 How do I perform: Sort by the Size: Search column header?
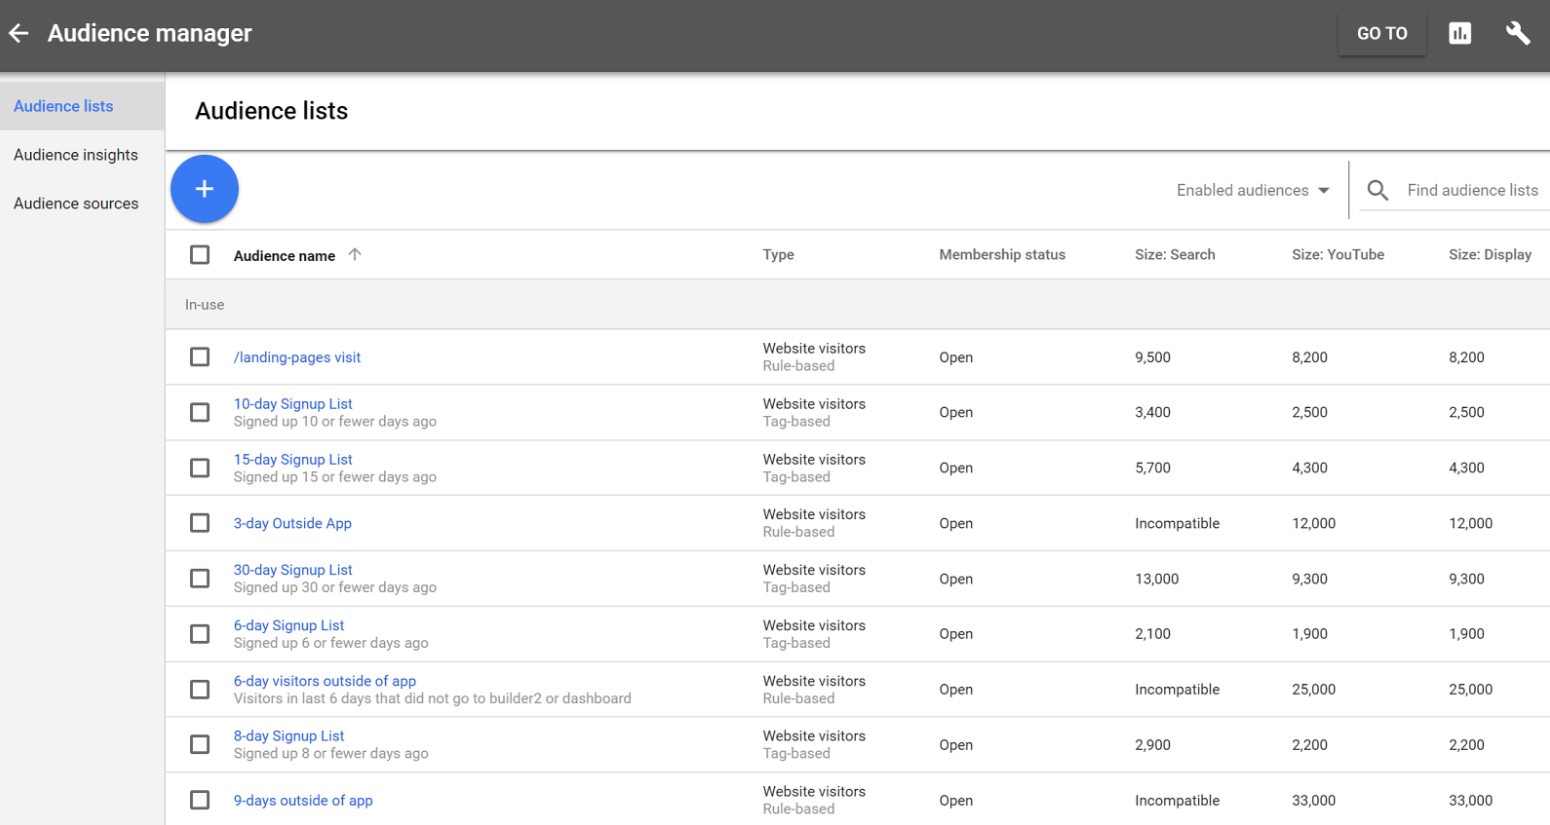coord(1175,255)
